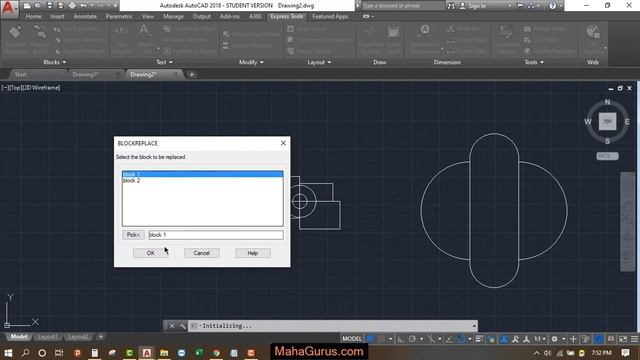Open the Start file tab
This screenshot has height=360, width=640.
tap(20, 74)
